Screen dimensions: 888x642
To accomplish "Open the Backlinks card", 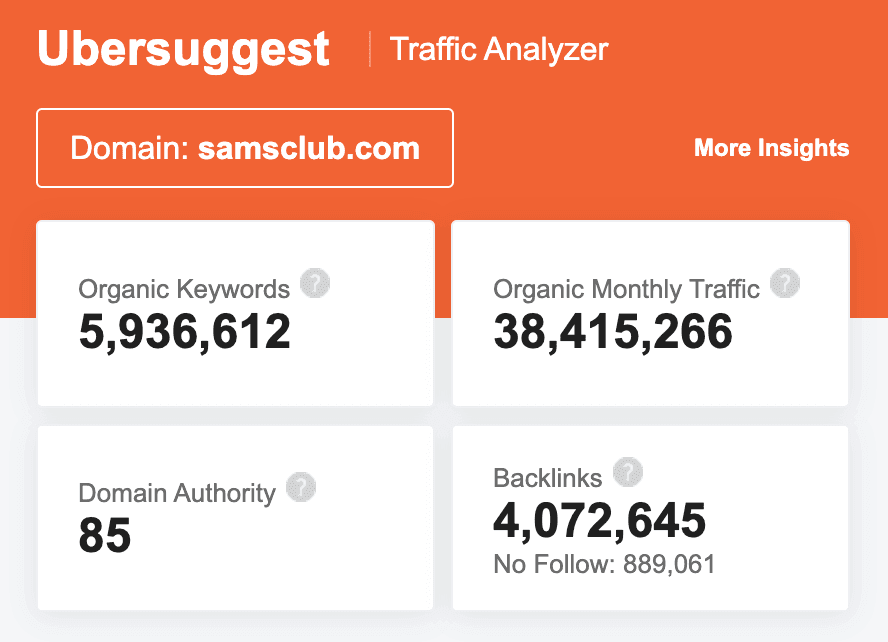I will coord(650,517).
